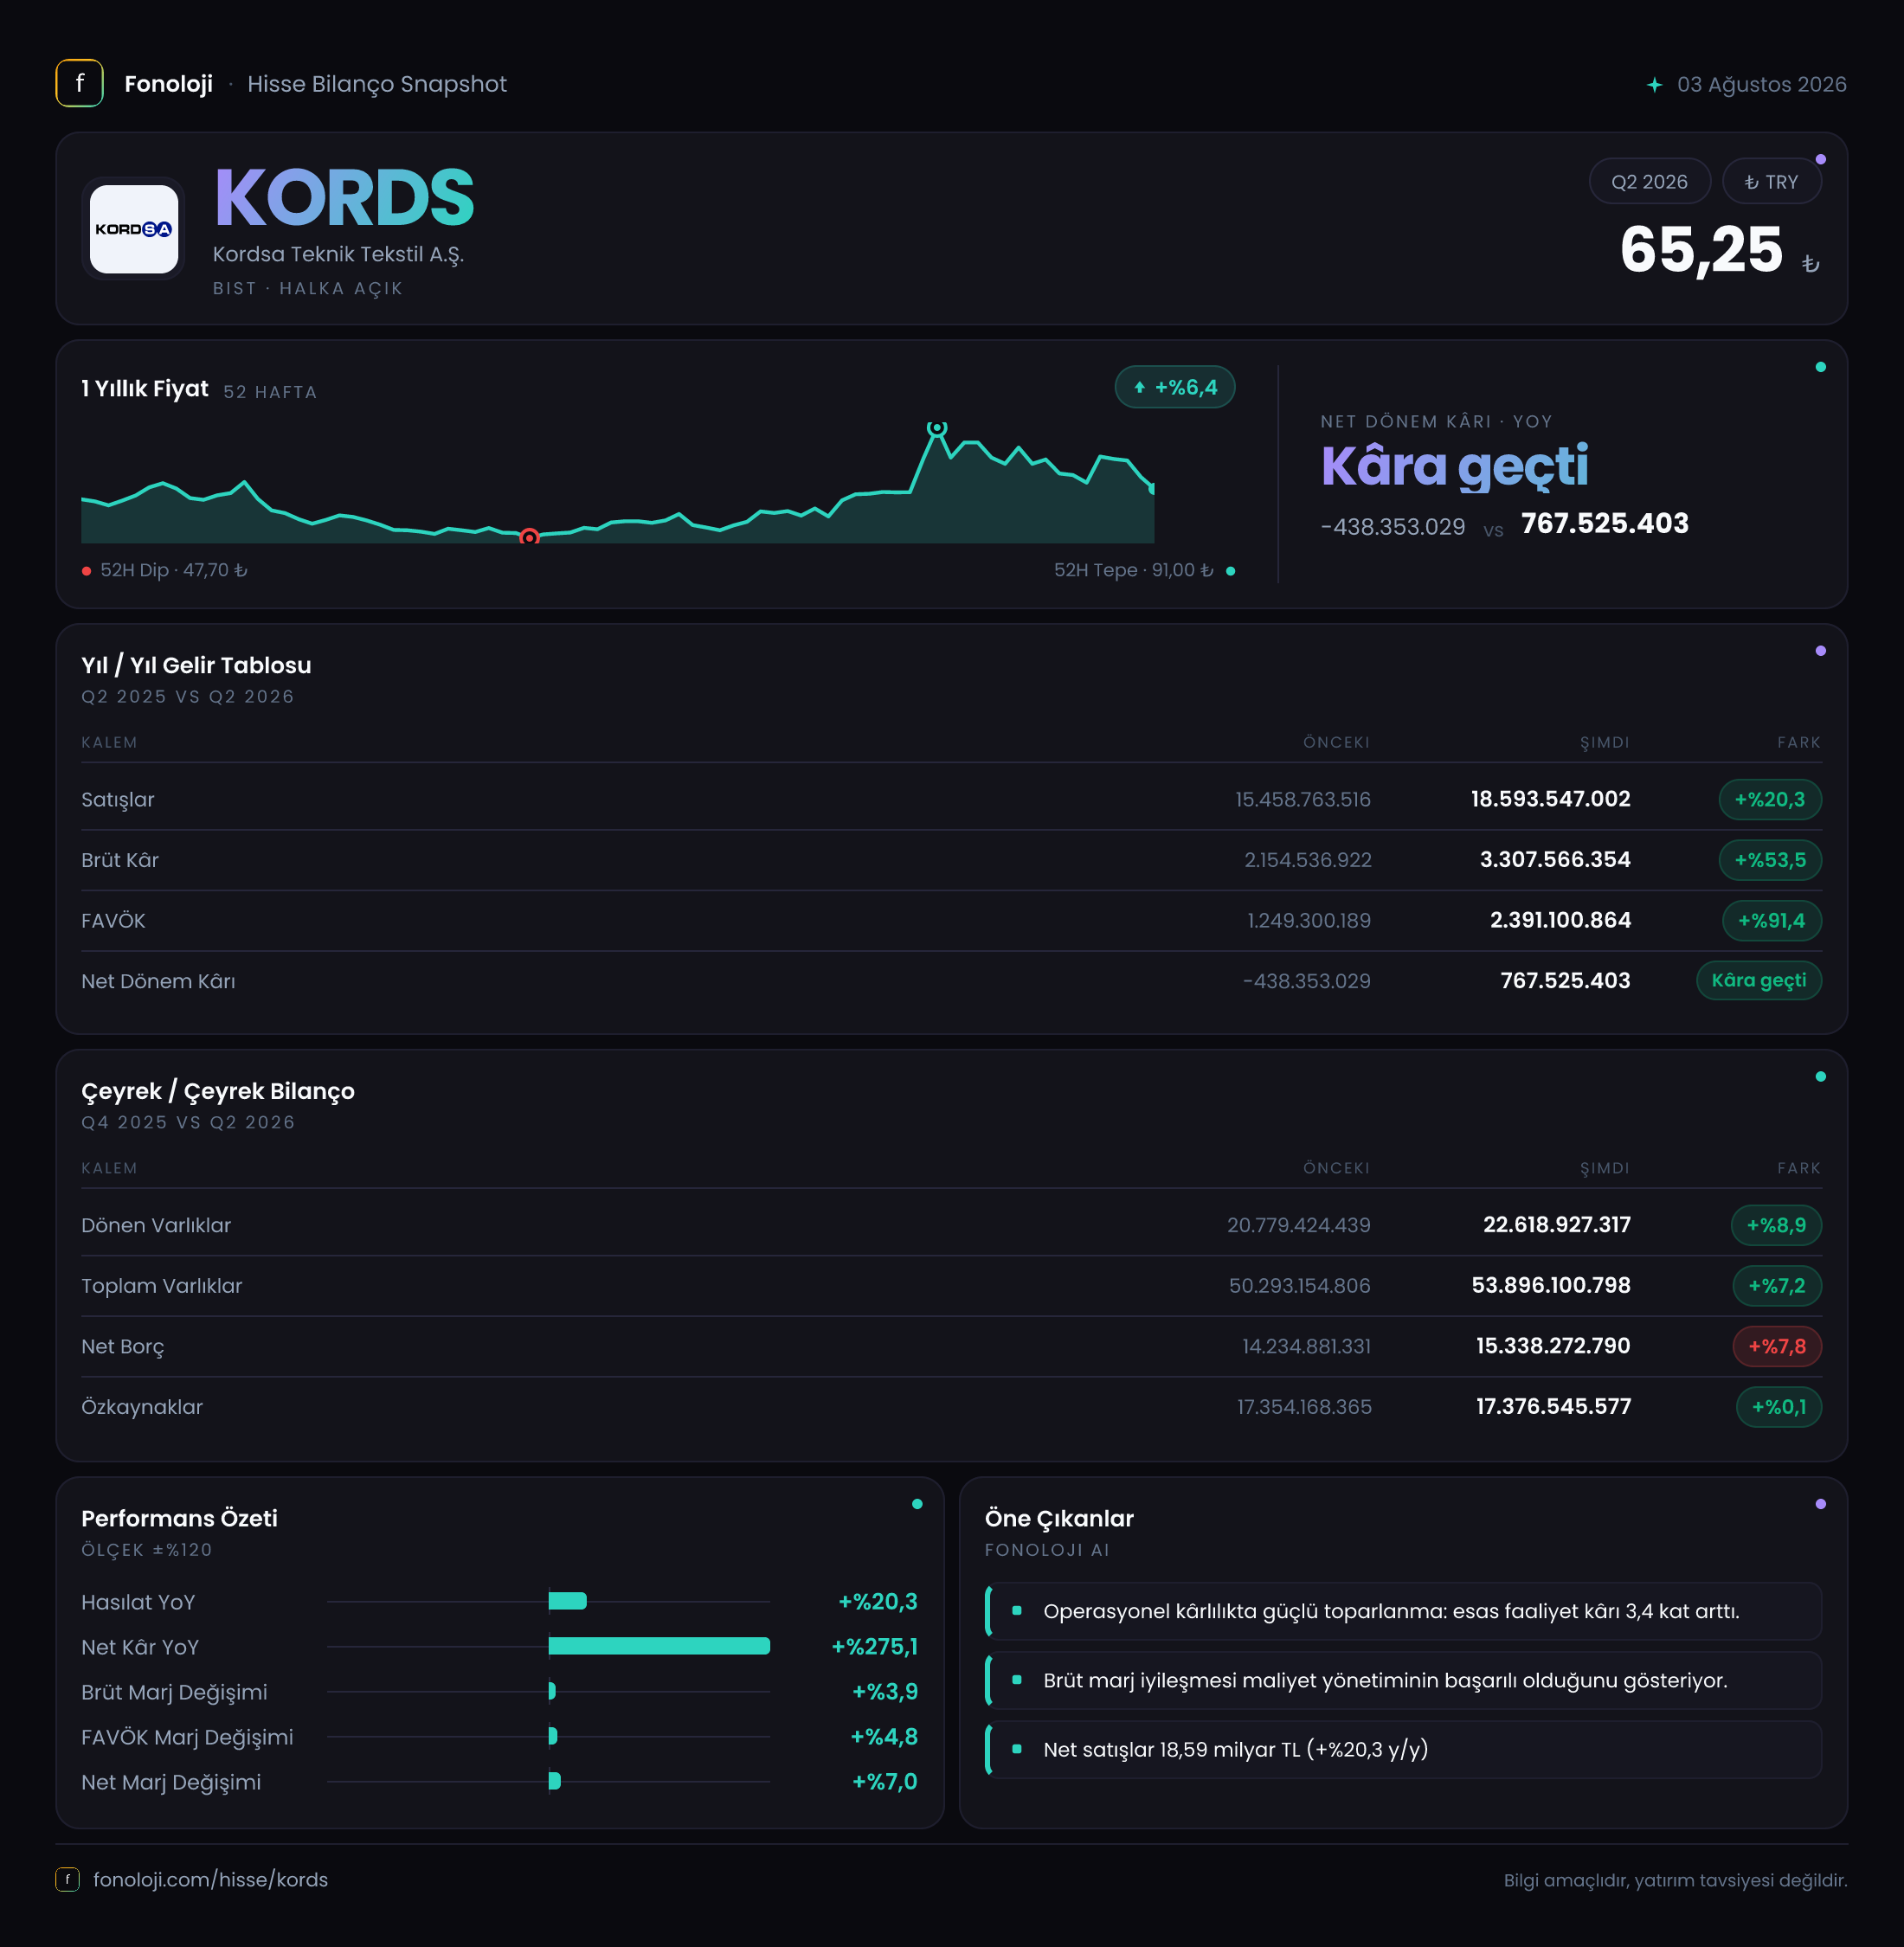
Task: Click the sparkle icon beside the date
Action: coord(1654,85)
